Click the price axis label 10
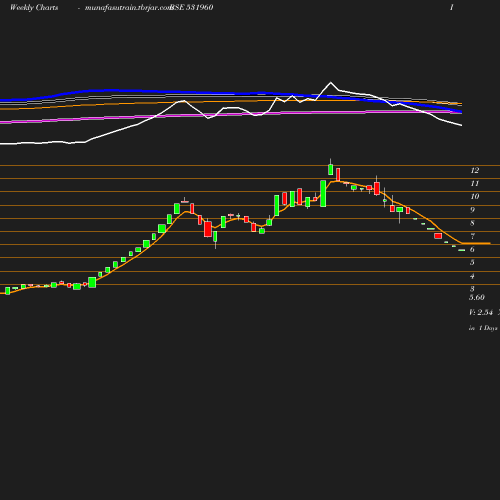500x500 pixels. click(x=475, y=196)
